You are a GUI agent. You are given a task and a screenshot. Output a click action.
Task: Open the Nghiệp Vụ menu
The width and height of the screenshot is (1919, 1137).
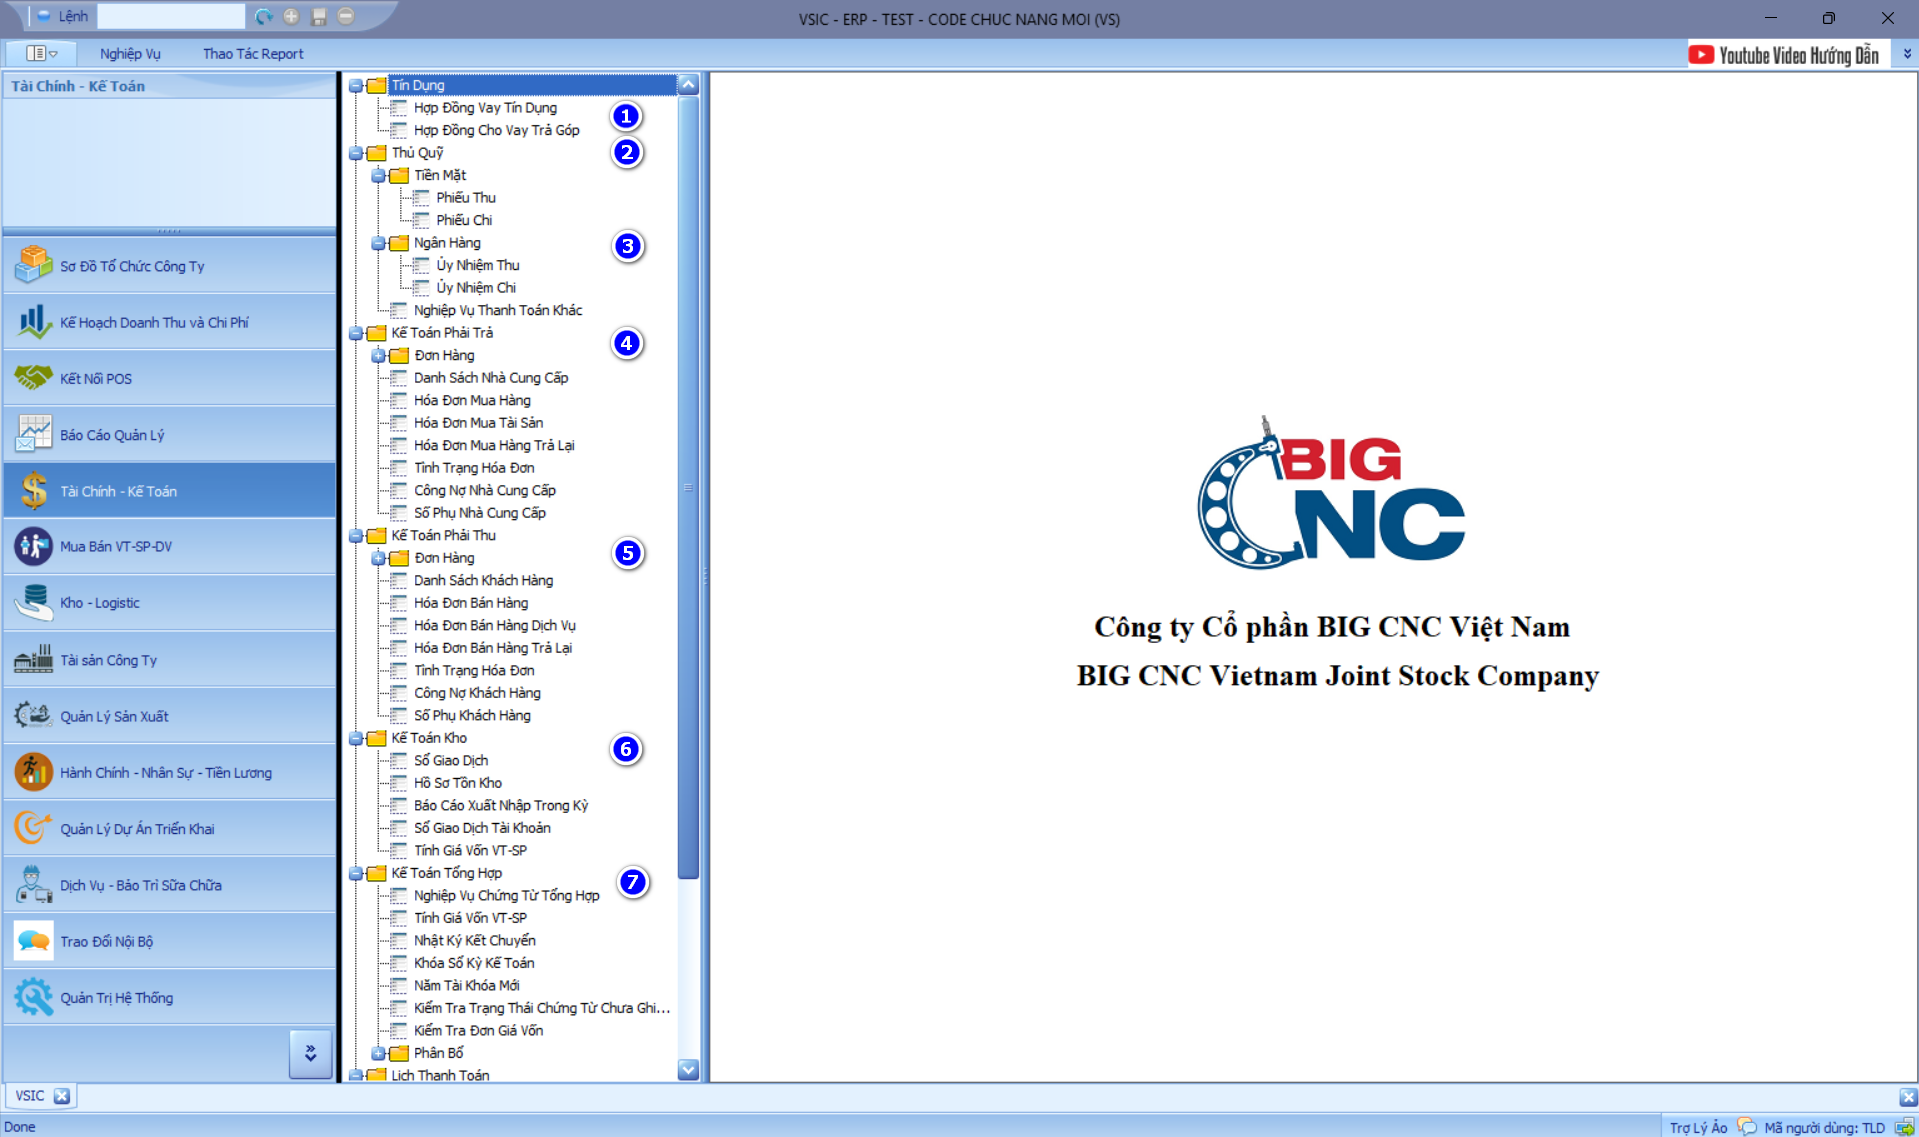(x=130, y=54)
